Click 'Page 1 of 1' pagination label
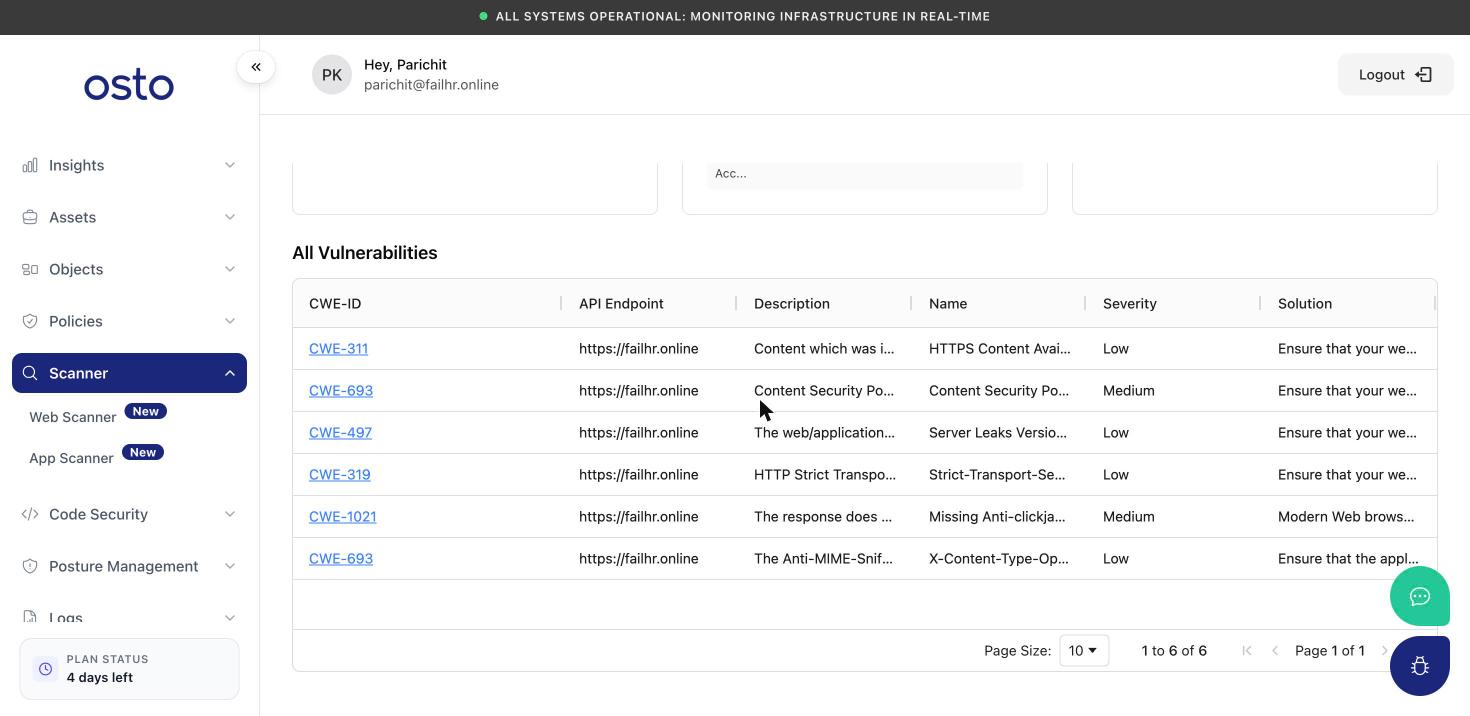The height and width of the screenshot is (716, 1470). (1330, 651)
